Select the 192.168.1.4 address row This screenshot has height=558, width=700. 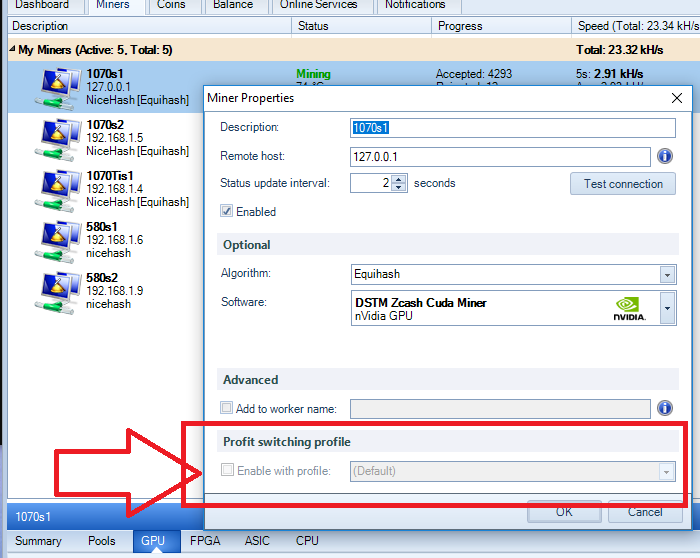(x=115, y=189)
